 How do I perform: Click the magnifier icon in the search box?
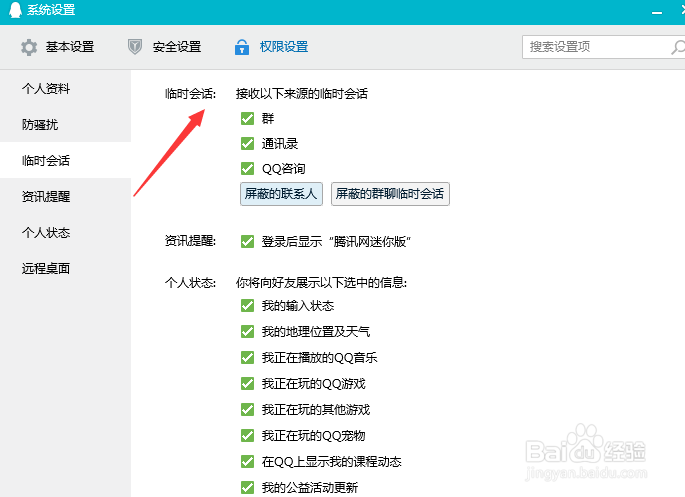point(678,47)
